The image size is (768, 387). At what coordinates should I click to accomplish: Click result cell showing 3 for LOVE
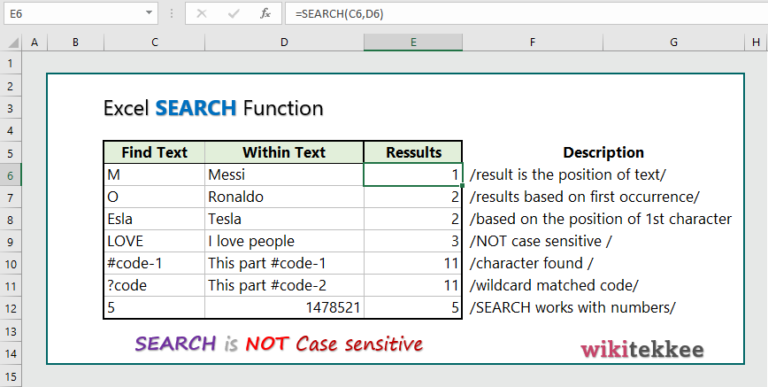pos(413,241)
